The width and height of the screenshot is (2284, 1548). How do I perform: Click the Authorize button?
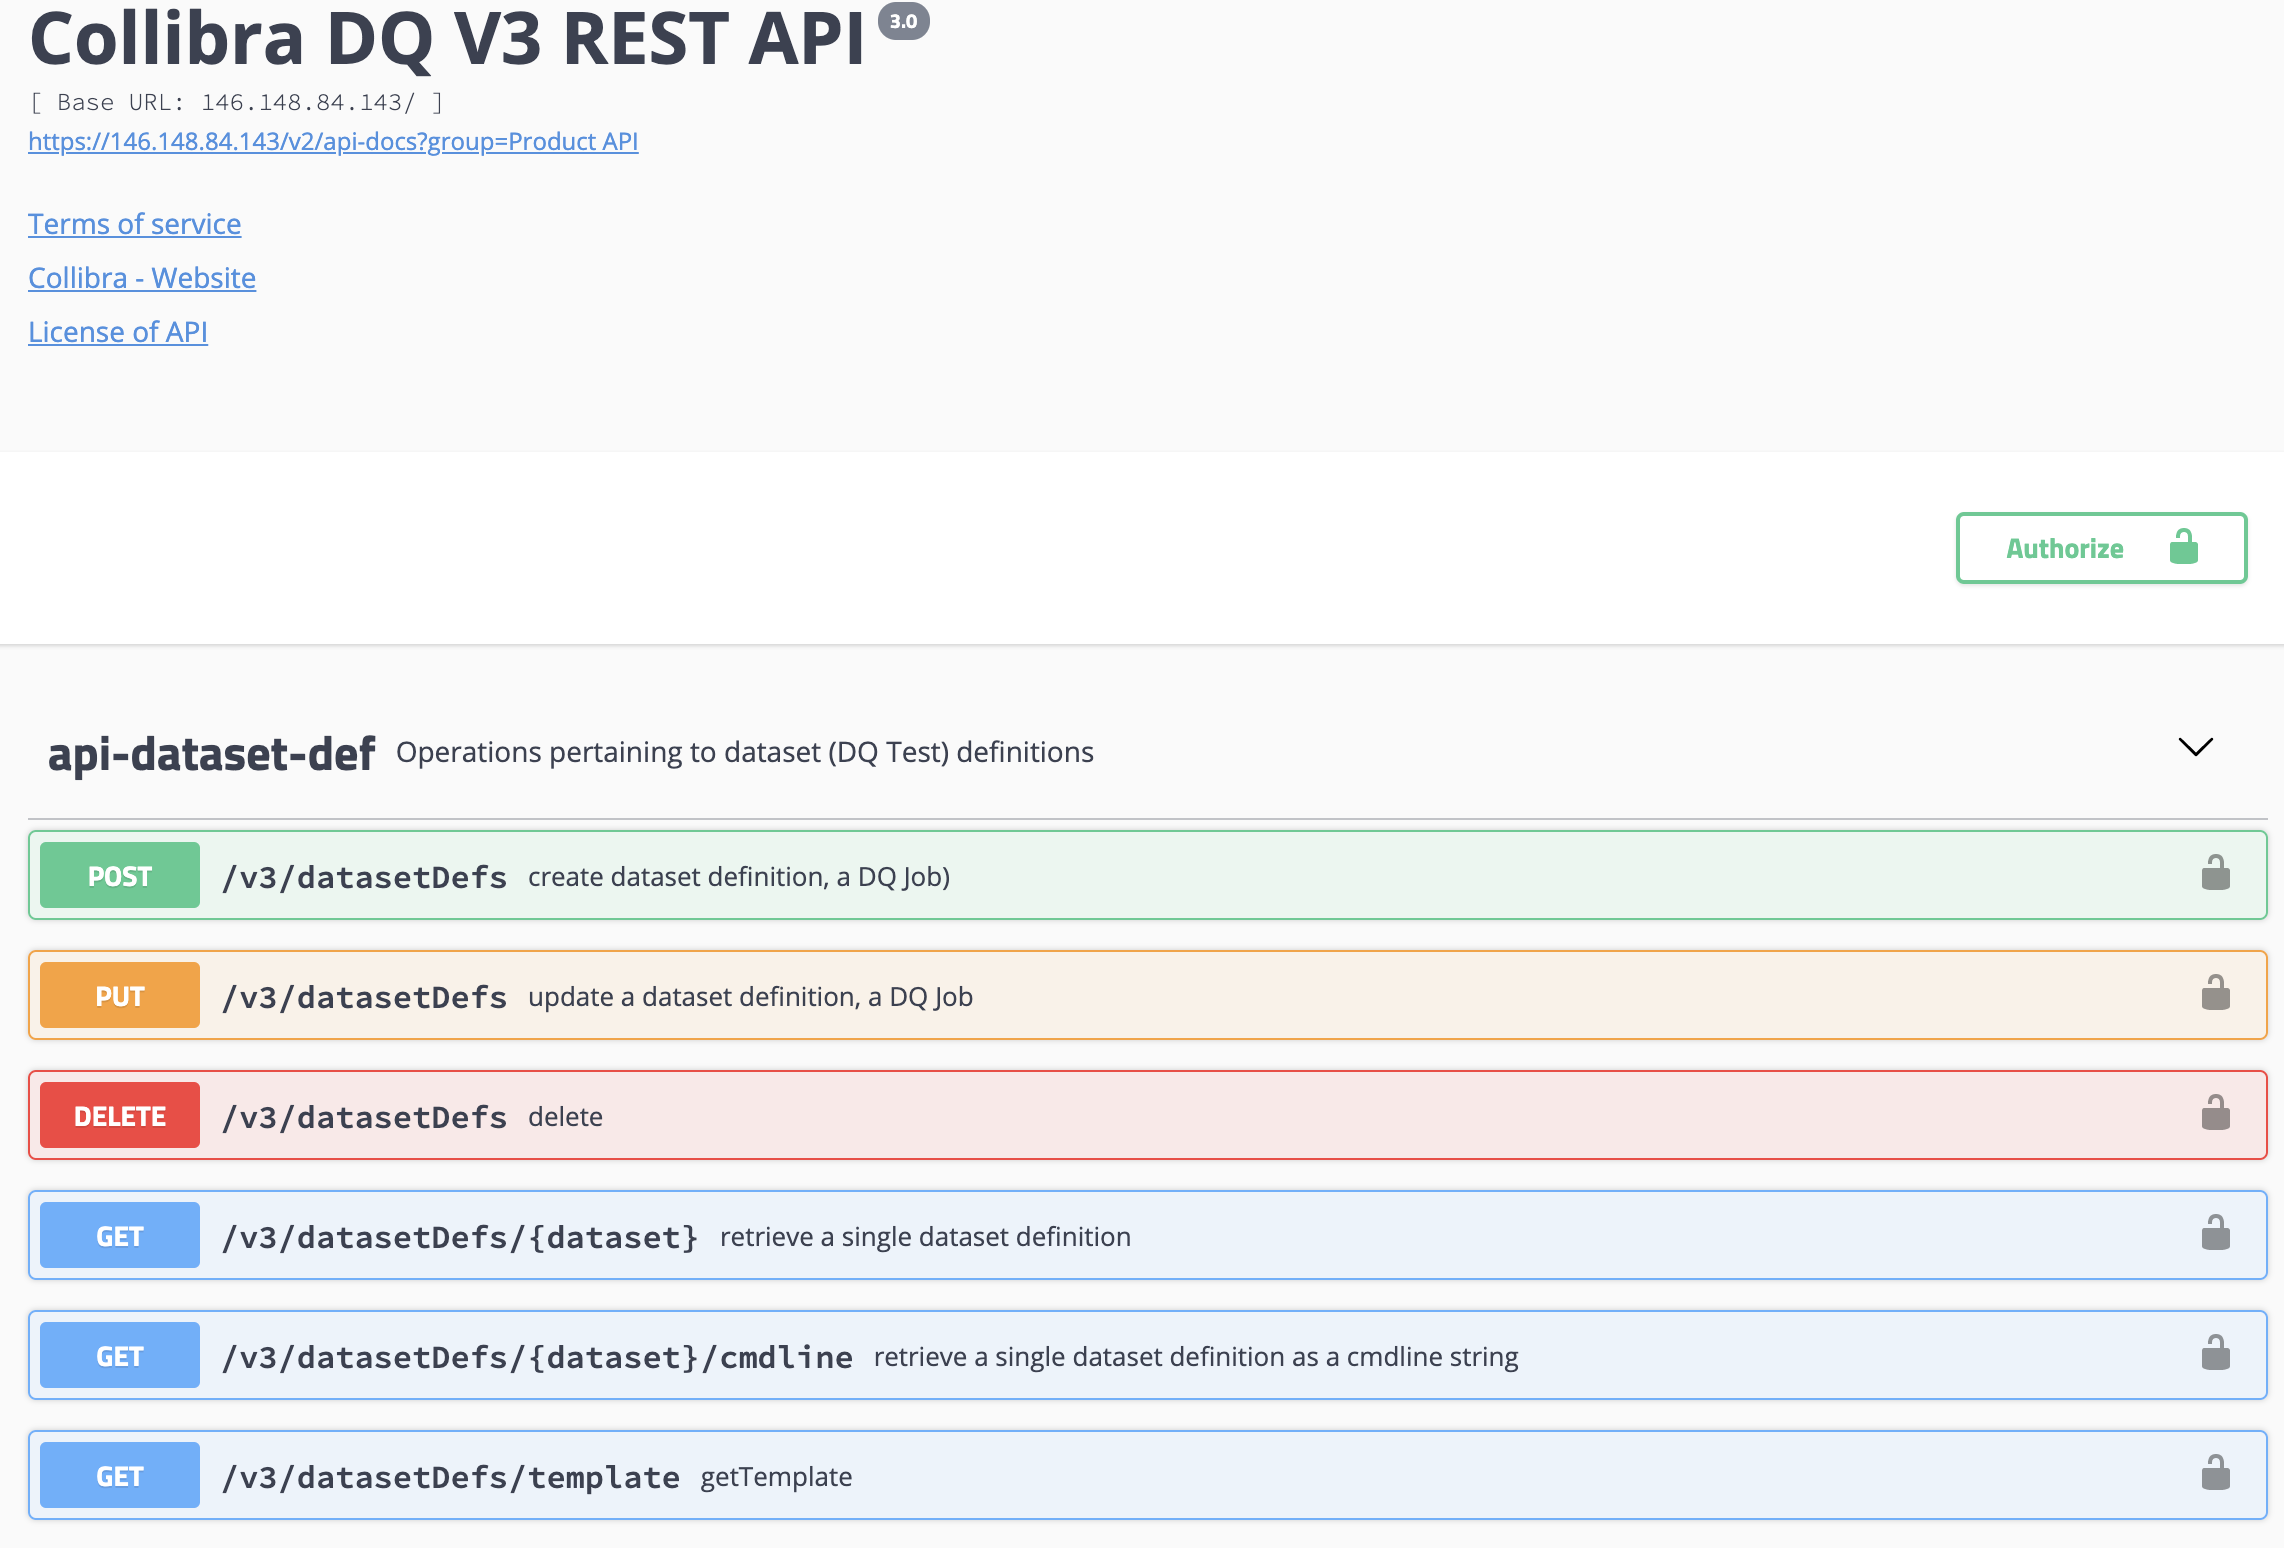click(x=2102, y=548)
